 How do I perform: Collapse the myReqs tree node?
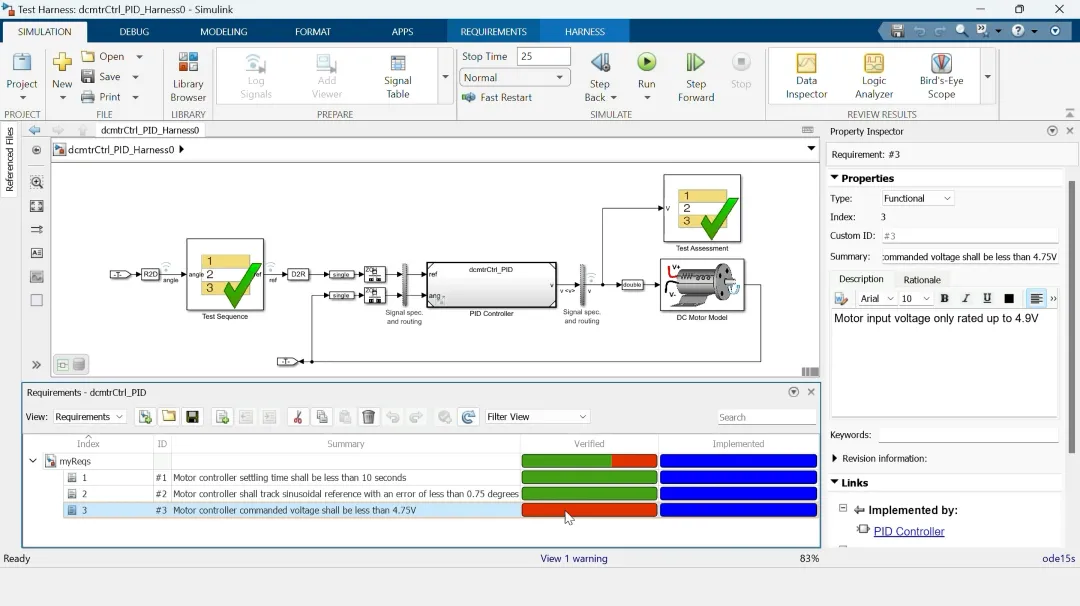coord(32,461)
